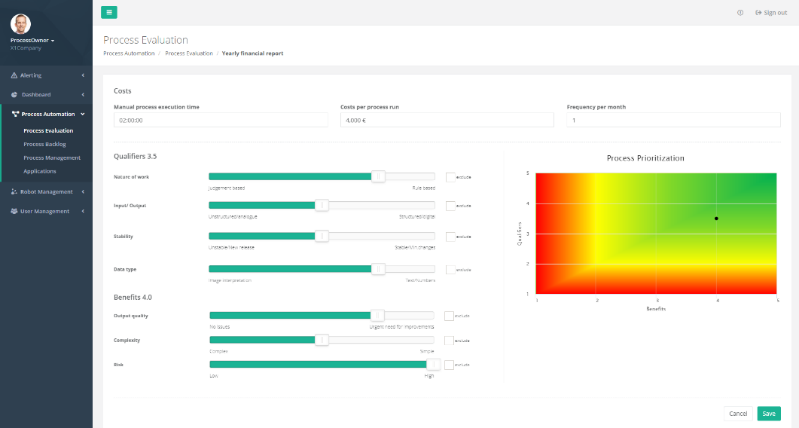Click the Process Automation flow icon

14,114
